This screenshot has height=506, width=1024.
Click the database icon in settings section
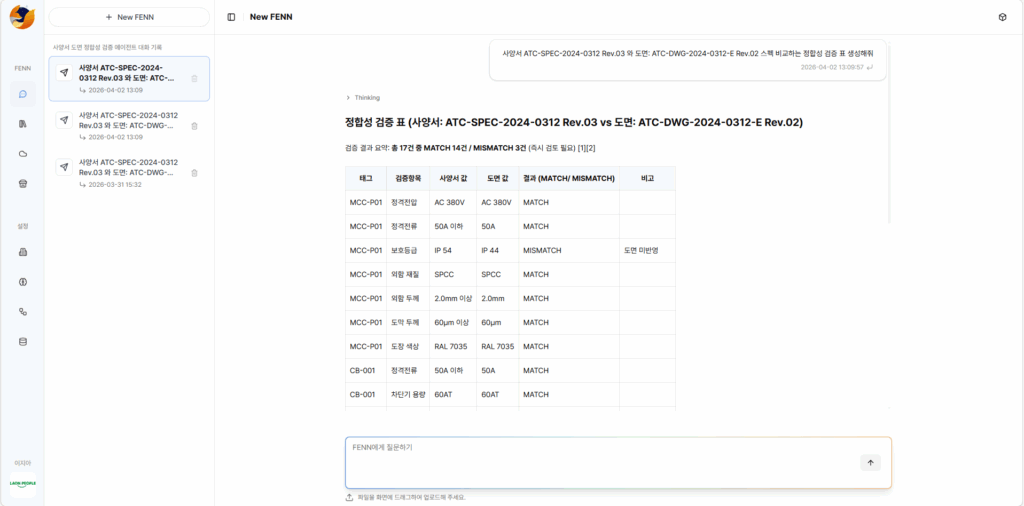pos(23,341)
